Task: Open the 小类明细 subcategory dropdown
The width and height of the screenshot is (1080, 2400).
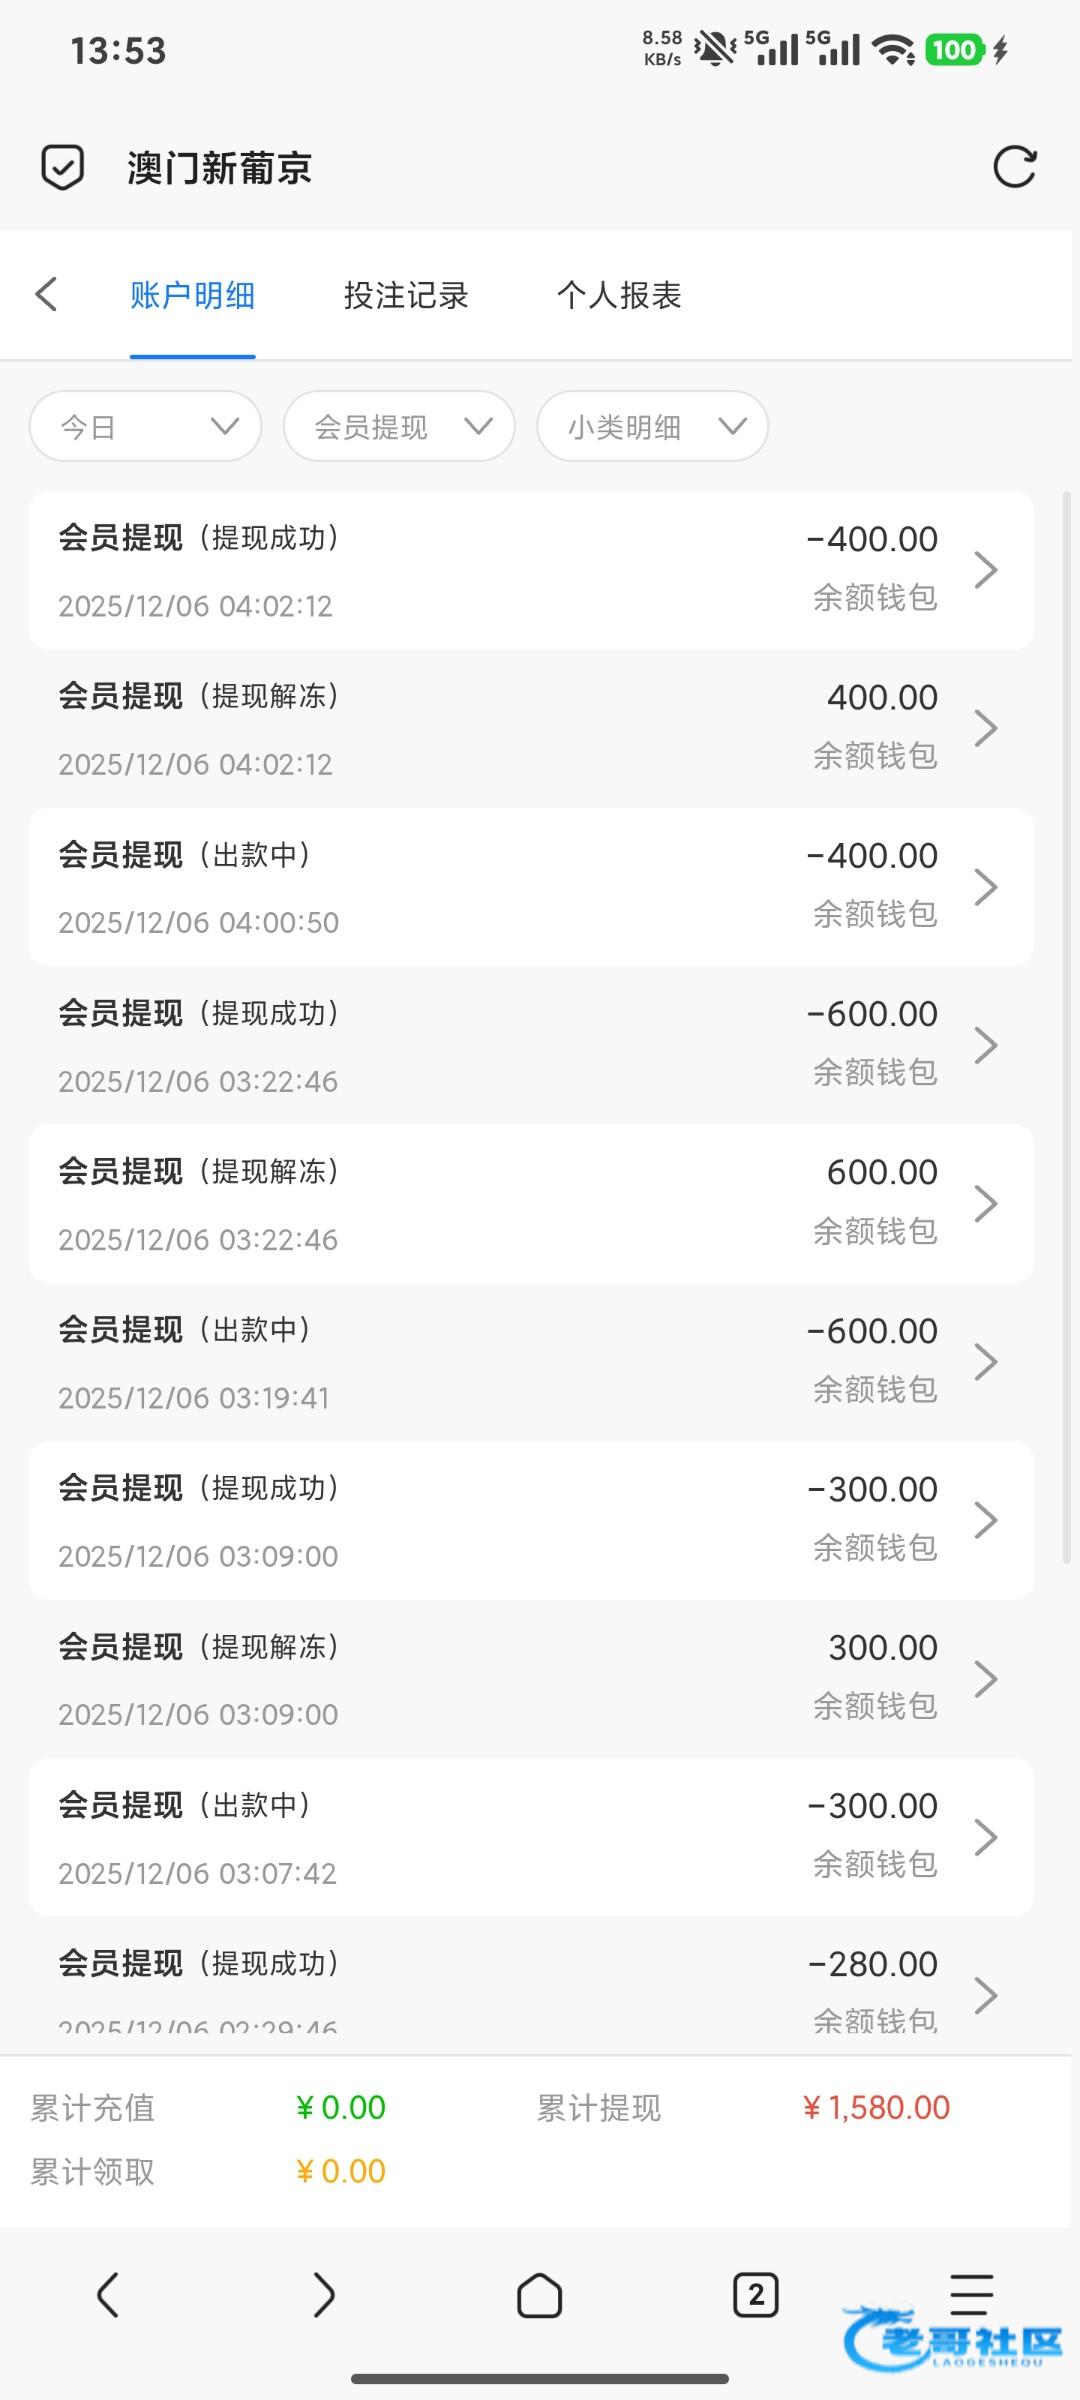Action: [652, 427]
